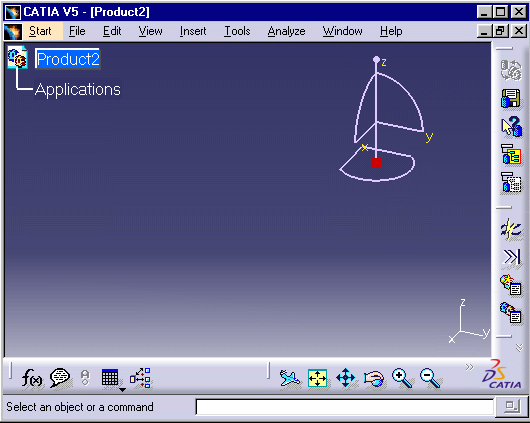
Task: Restore the inner document window
Action: 501,31
